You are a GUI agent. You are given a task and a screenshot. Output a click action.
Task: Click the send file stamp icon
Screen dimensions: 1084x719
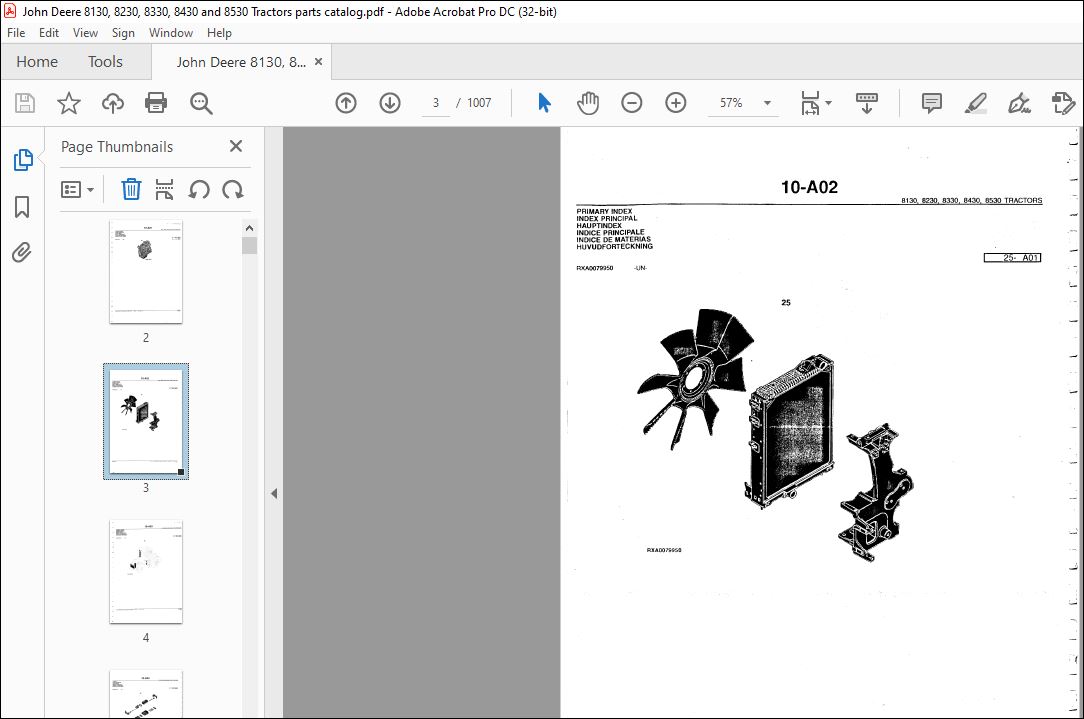click(1063, 103)
